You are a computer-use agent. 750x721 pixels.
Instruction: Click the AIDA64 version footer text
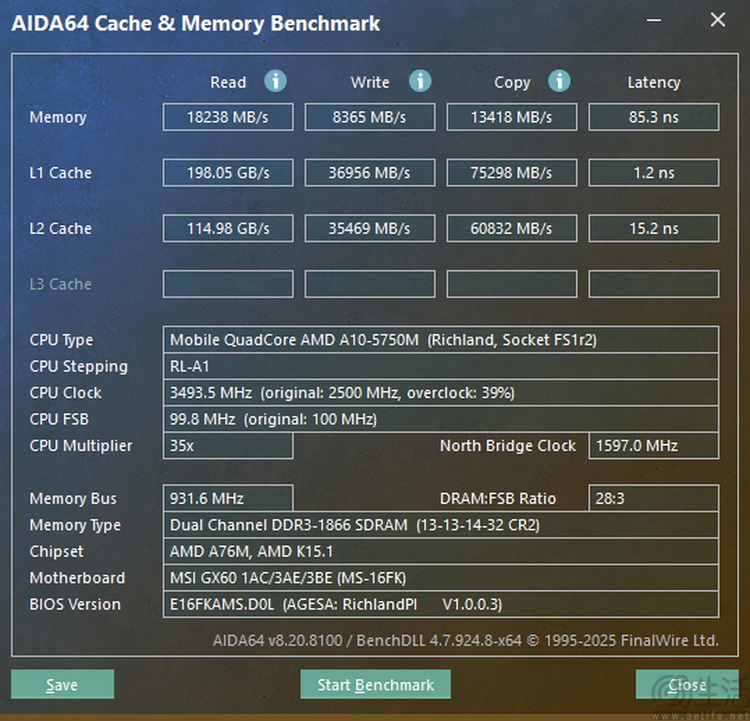pyautogui.click(x=465, y=640)
